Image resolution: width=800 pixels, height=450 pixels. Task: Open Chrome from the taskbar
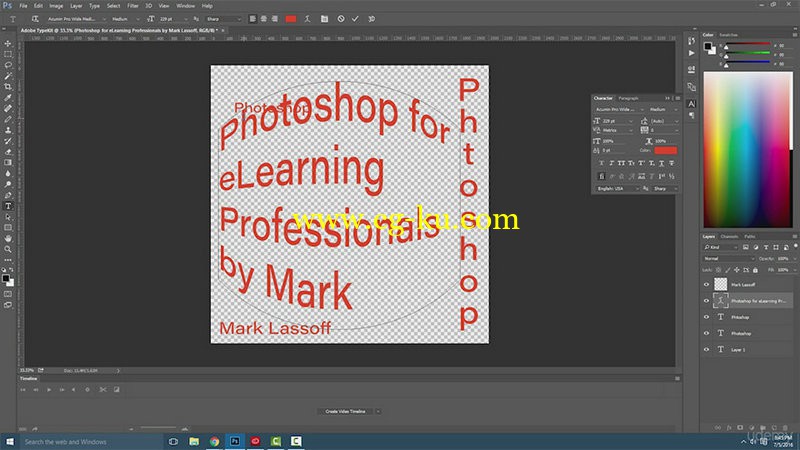pos(214,441)
